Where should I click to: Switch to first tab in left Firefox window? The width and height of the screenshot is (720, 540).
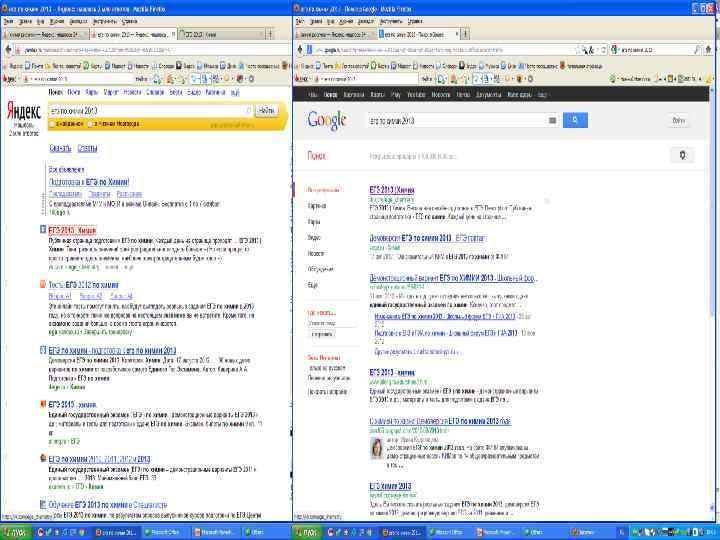point(44,34)
